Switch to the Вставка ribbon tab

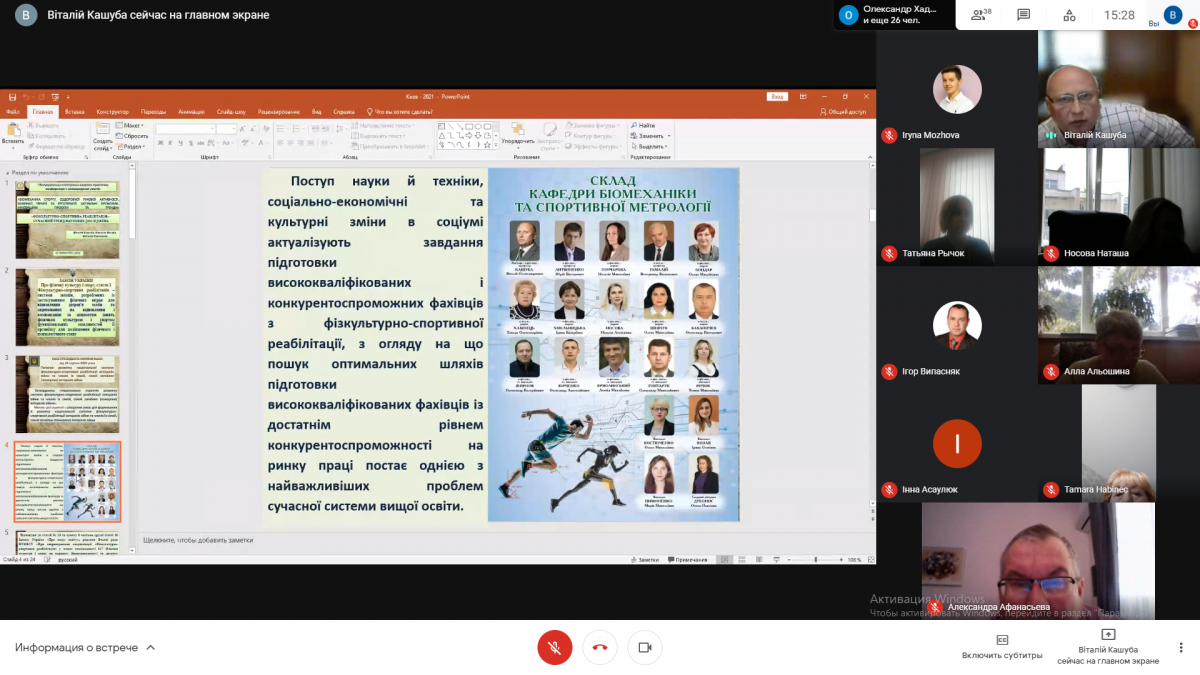[75, 112]
